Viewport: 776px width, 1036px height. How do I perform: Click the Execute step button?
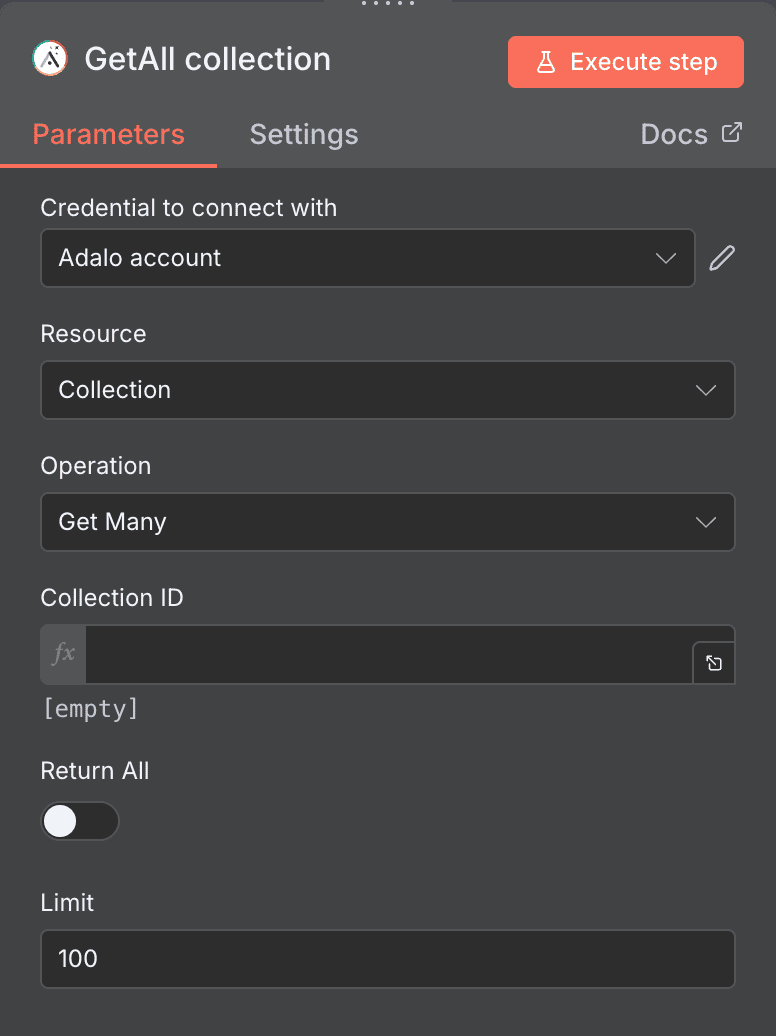625,61
